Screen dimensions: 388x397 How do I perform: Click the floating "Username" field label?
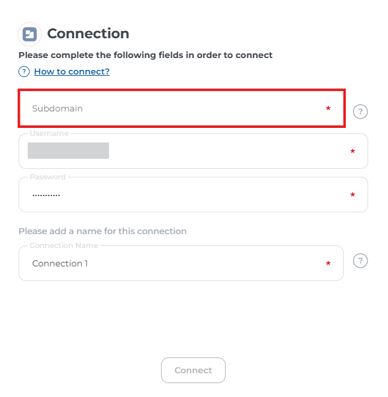(x=49, y=133)
